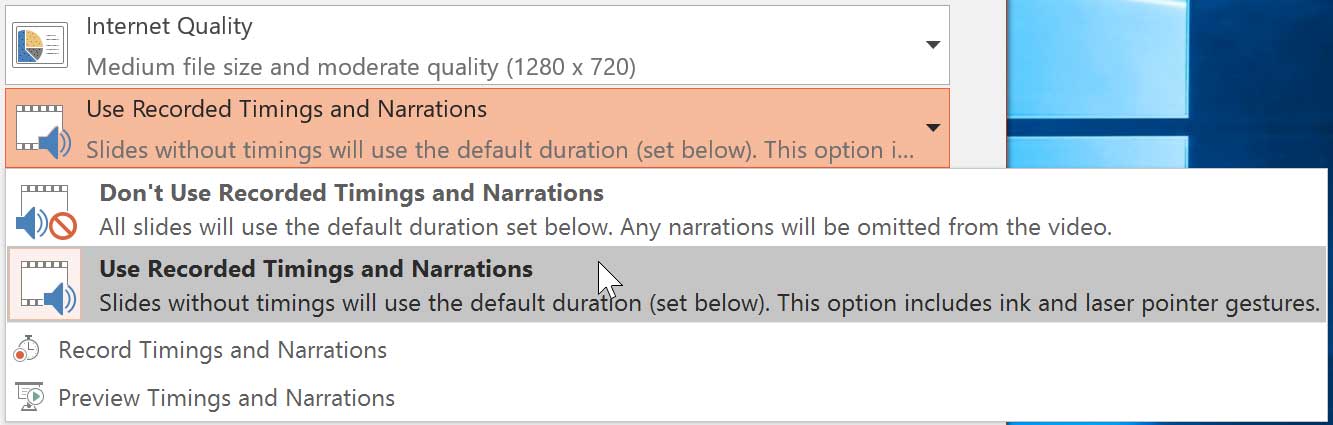Click the highlighted filmstrip speaker icon in the list
Viewport: 1333px width, 425px height.
(46, 285)
